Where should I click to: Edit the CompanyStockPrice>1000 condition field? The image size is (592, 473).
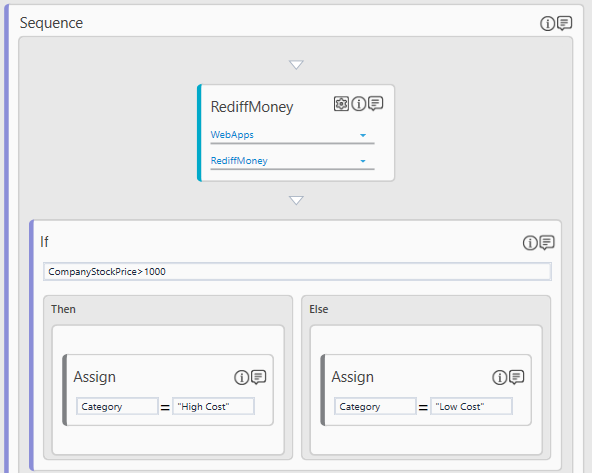pos(297,271)
